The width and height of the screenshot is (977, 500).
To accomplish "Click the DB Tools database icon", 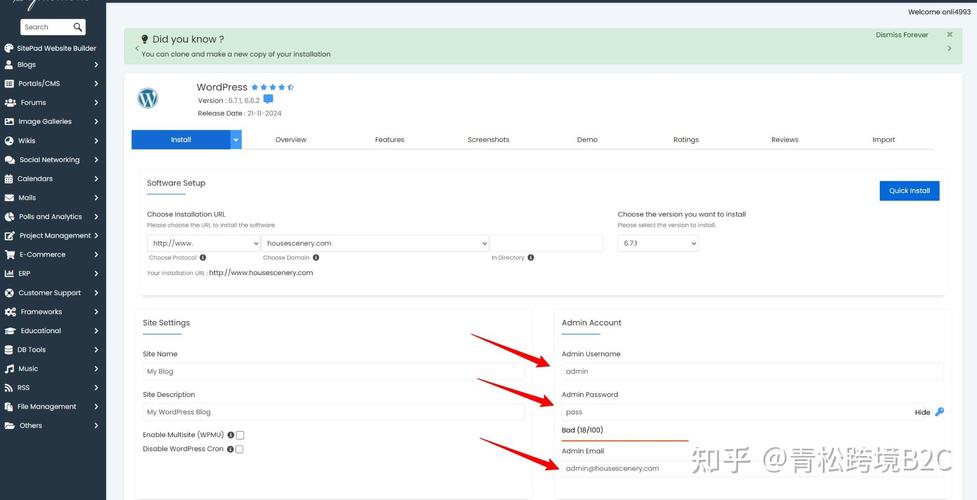I will tap(9, 350).
